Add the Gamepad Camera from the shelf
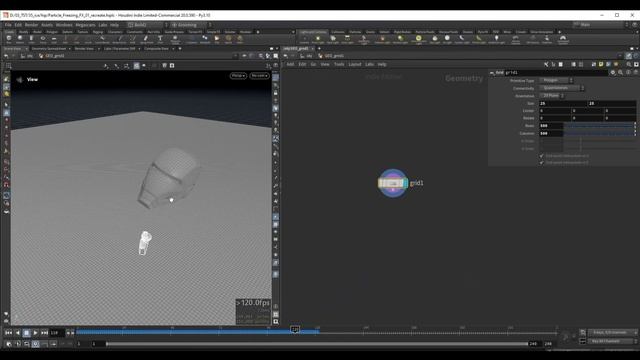The image size is (640, 360). click(563, 39)
